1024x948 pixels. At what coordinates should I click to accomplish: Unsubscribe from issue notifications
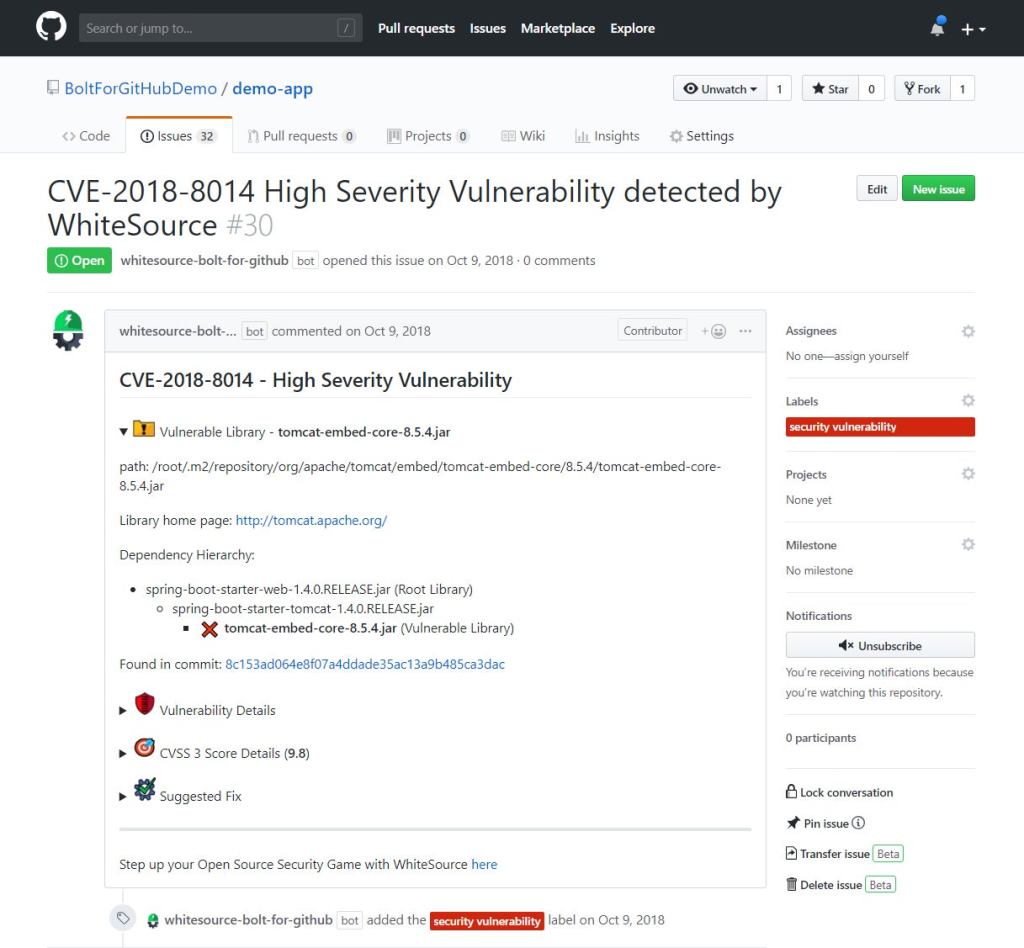click(878, 644)
